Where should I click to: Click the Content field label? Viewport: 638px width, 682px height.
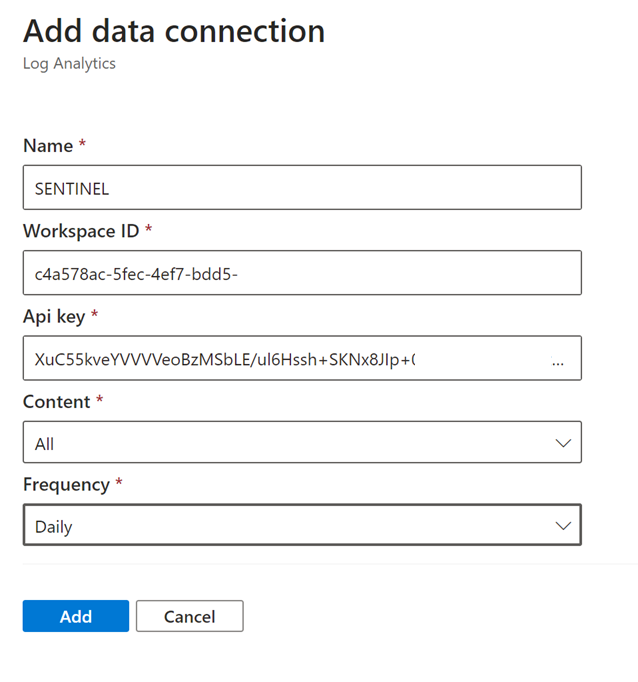[x=58, y=401]
